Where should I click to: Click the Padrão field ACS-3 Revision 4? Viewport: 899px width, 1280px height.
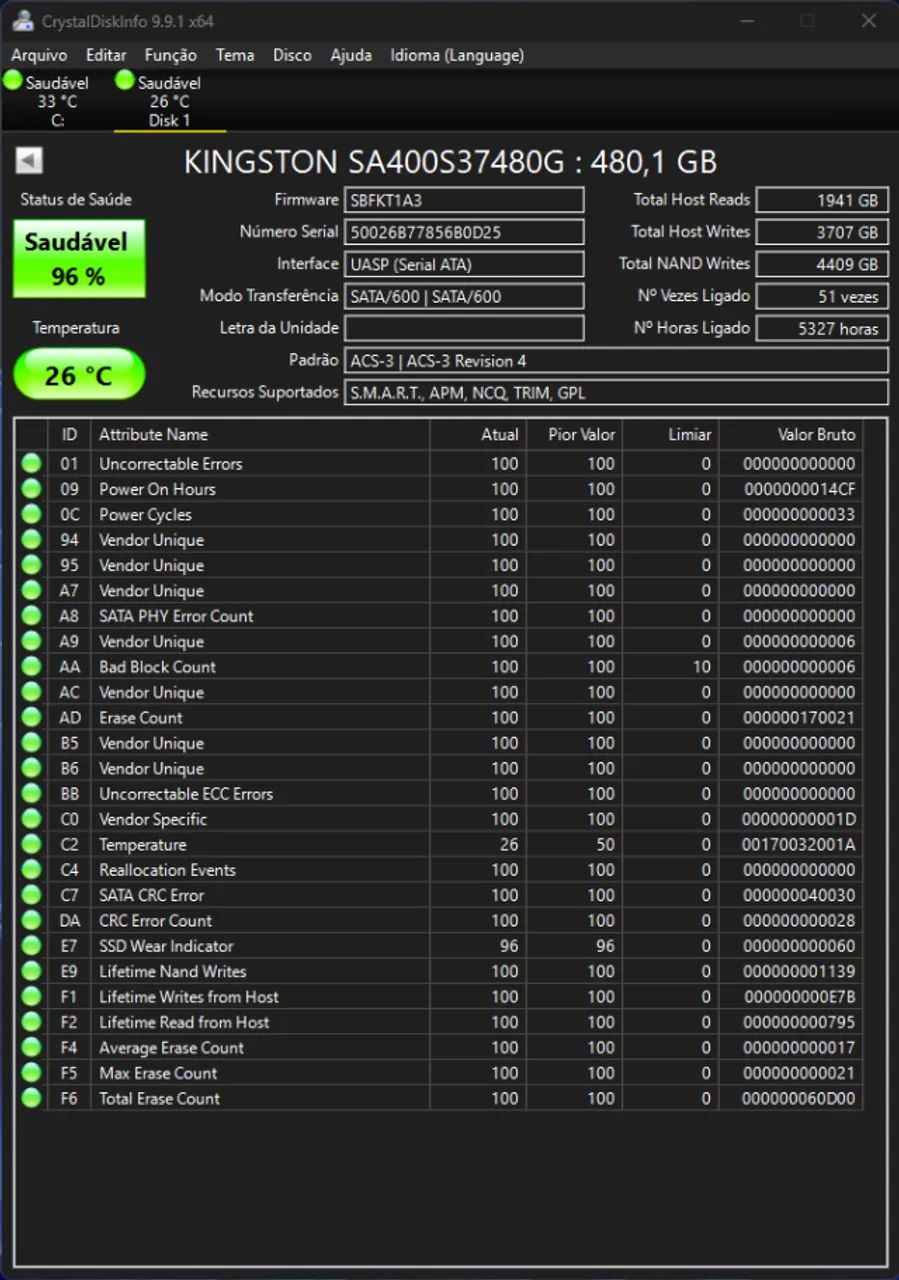(x=616, y=360)
